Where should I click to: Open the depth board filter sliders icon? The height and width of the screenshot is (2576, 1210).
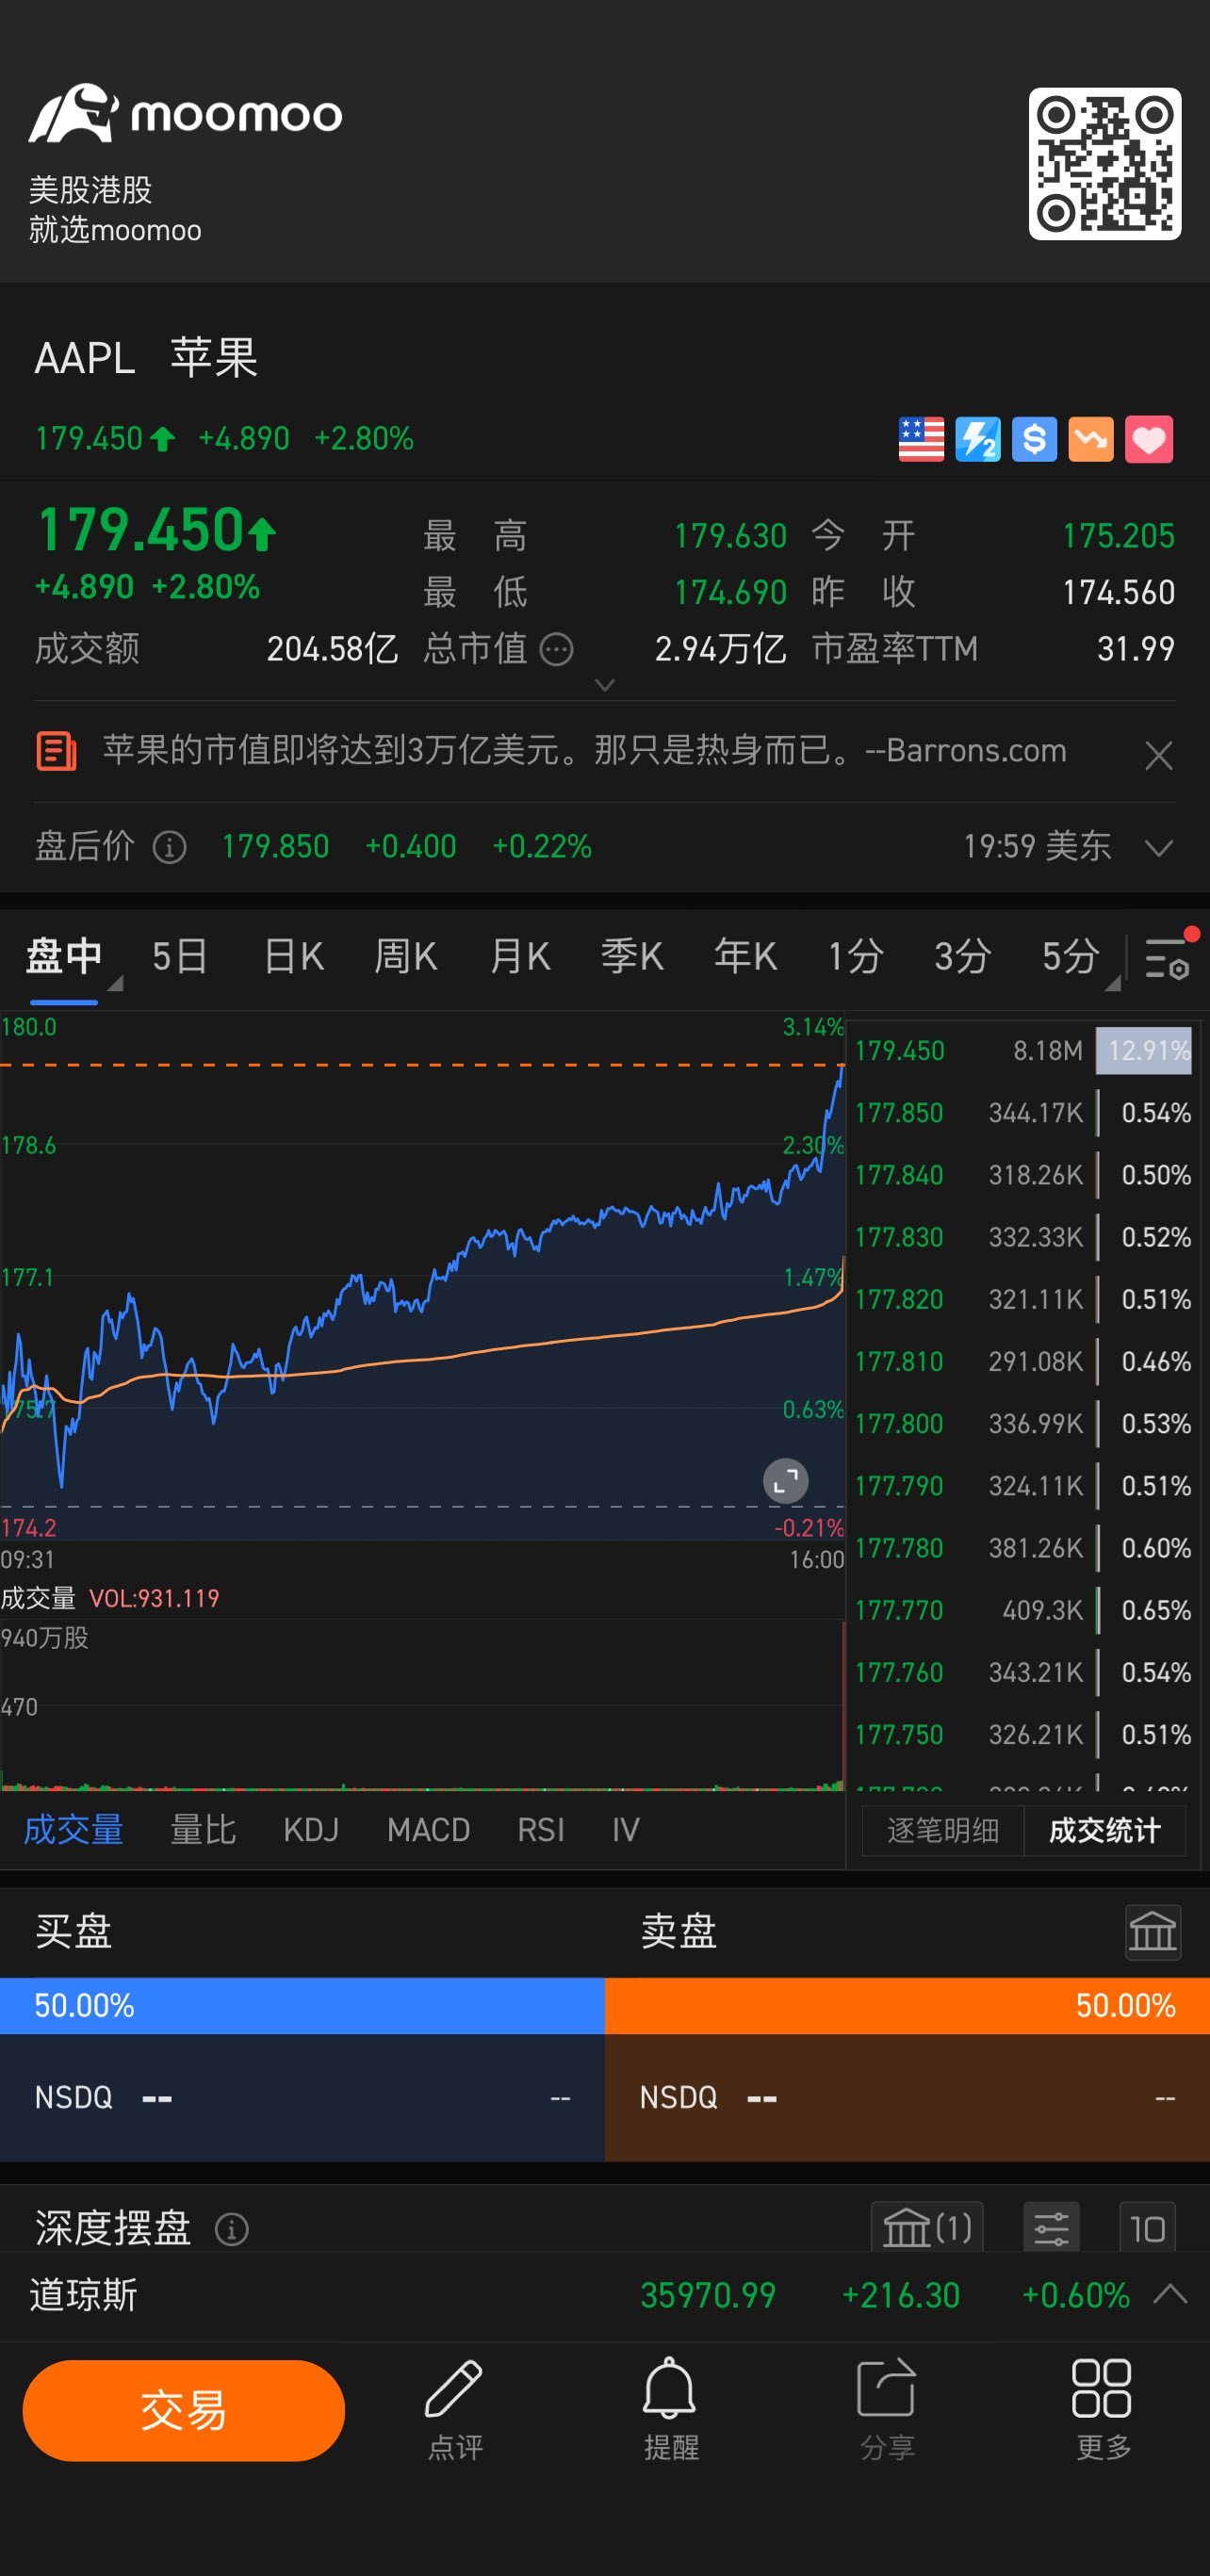click(1051, 2228)
